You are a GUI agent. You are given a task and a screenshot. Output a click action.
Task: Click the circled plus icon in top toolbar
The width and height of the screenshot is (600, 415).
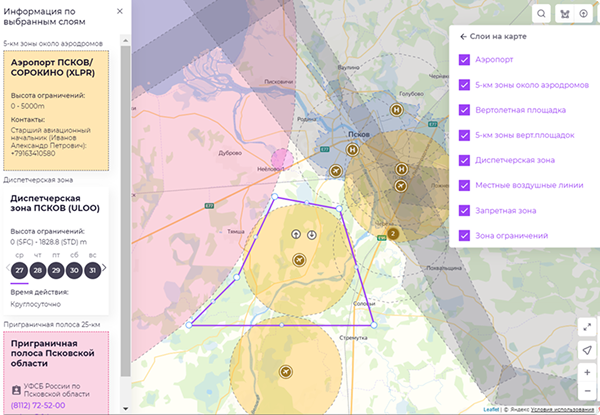coord(584,14)
